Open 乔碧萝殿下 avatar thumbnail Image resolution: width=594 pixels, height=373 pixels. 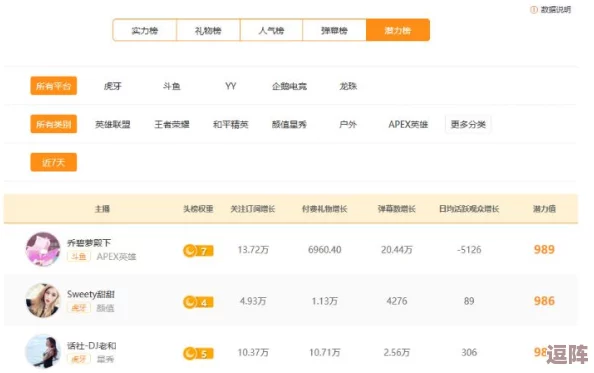tap(43, 249)
